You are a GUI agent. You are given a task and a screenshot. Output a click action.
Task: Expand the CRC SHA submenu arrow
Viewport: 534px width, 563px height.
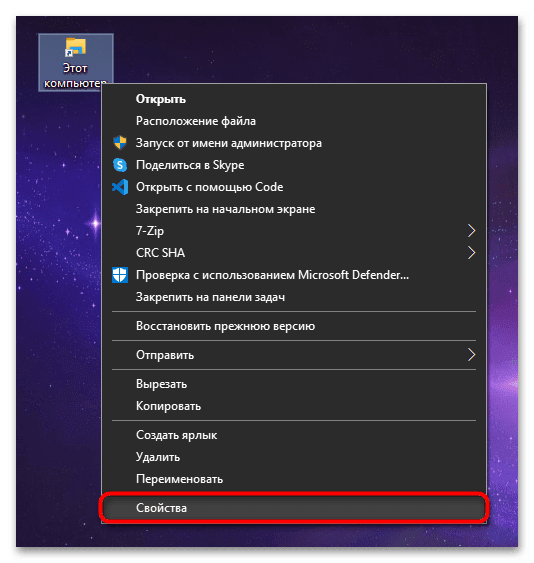[472, 253]
